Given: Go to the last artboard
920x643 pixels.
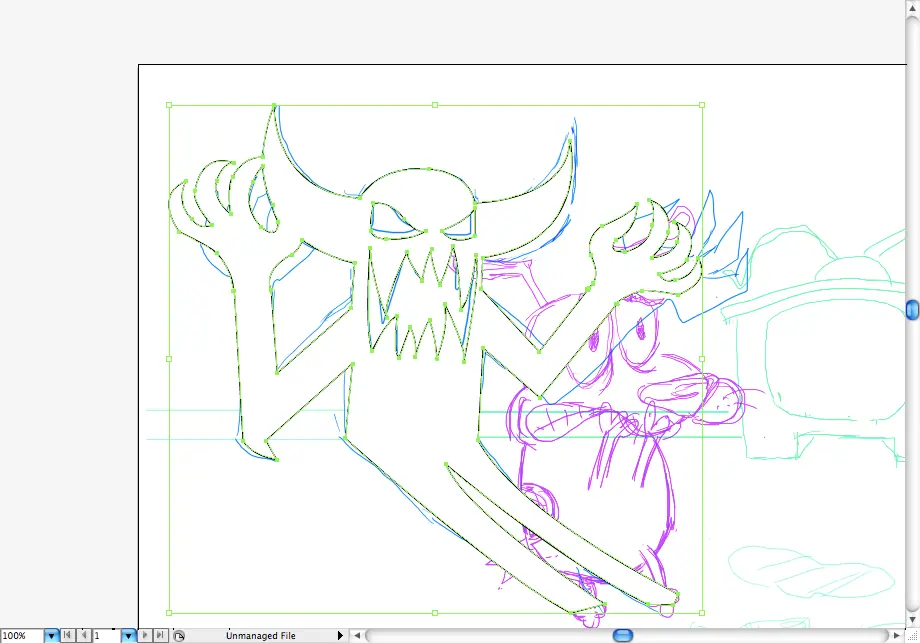Looking at the screenshot, I should [x=160, y=635].
